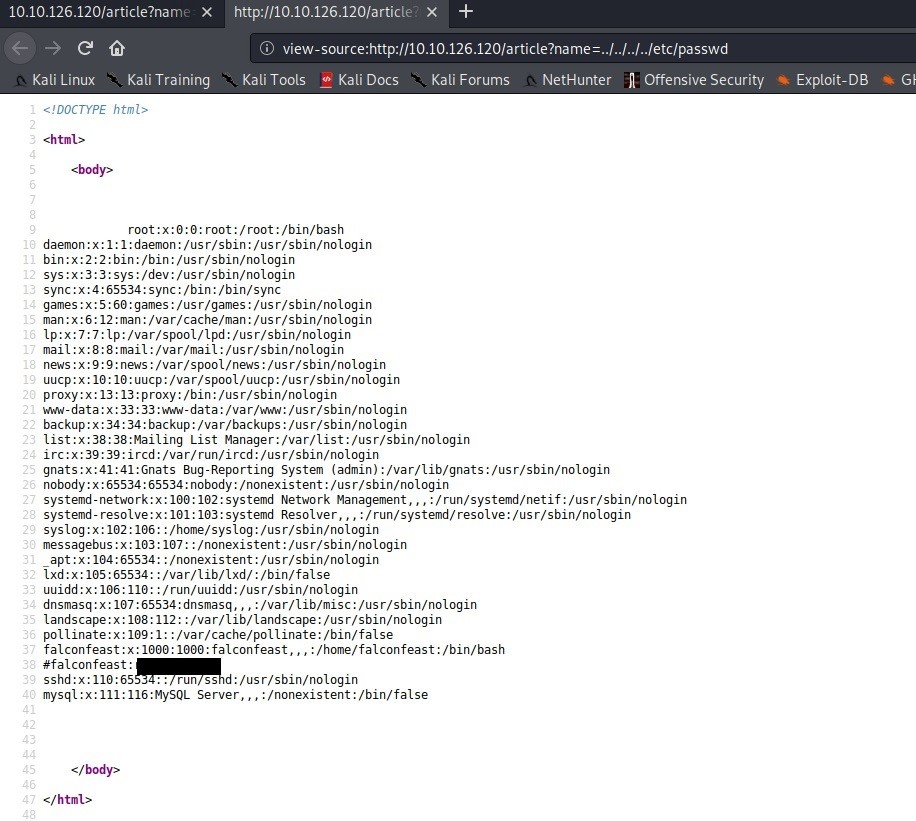Go to the browser Home page
916x821 pixels.
(117, 48)
